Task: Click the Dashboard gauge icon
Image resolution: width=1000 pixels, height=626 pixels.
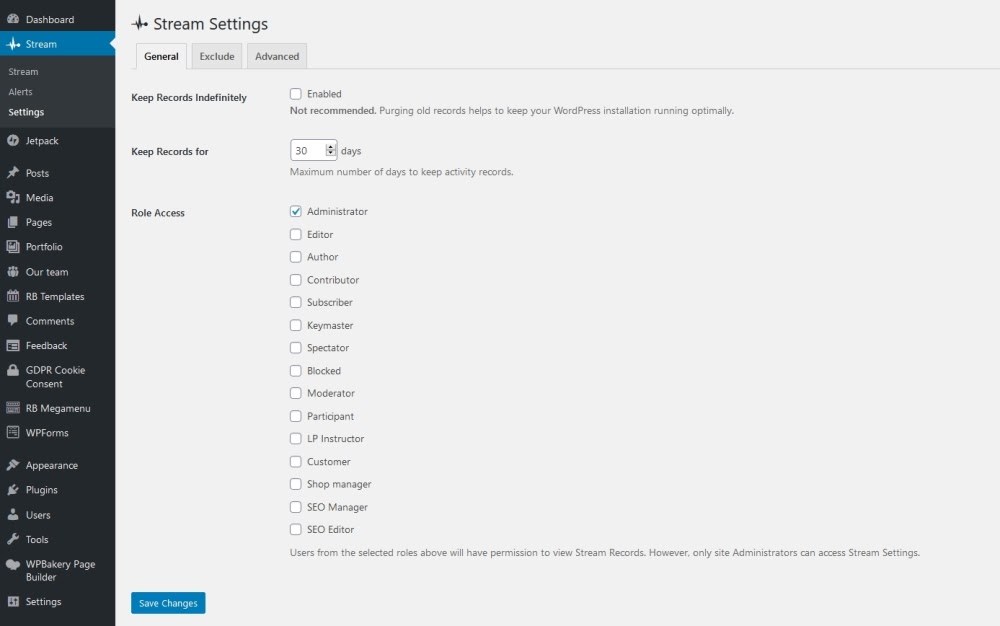Action: click(13, 19)
